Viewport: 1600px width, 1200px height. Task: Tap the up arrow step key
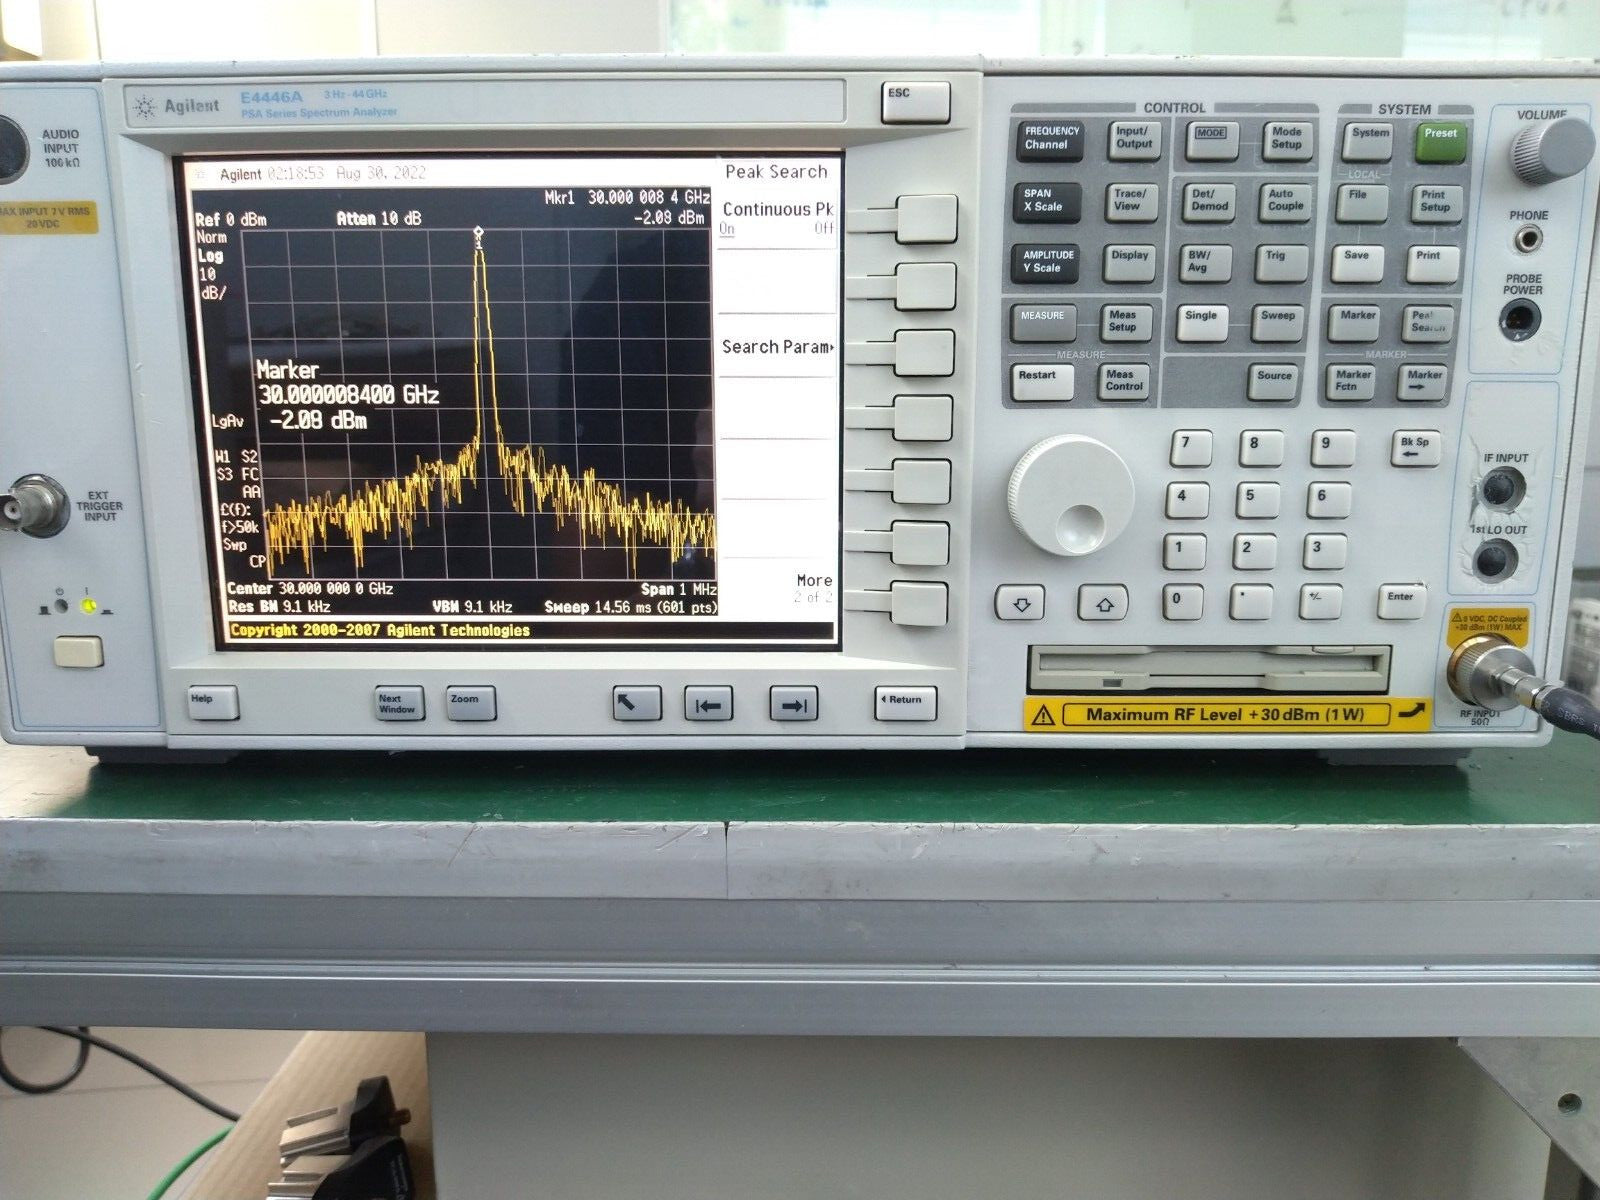(x=1104, y=603)
